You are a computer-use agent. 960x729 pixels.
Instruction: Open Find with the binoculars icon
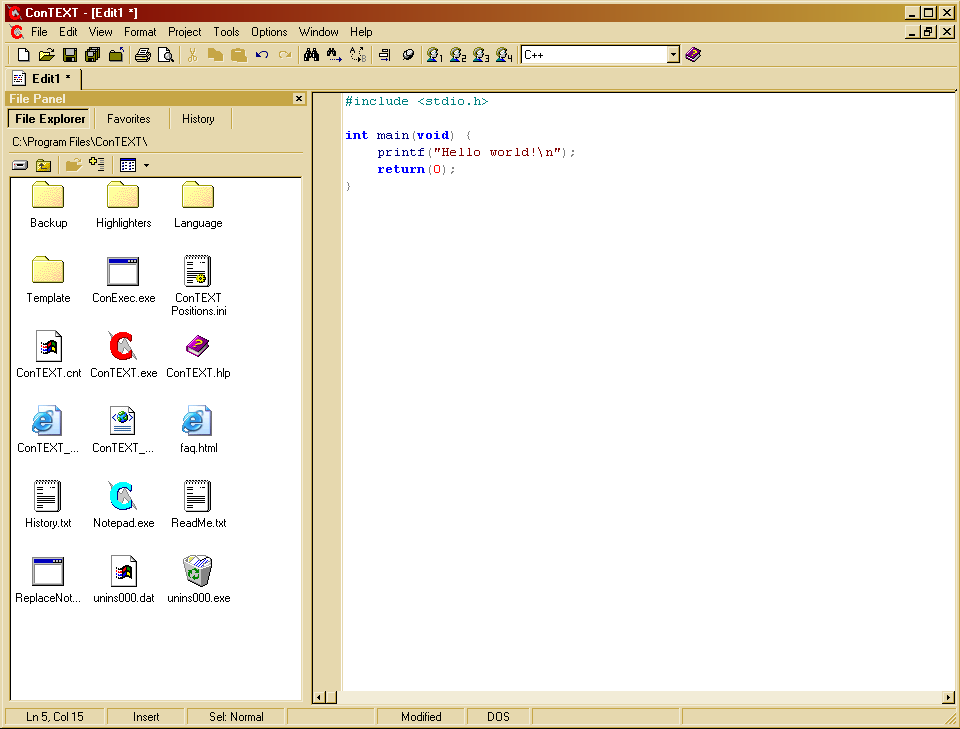pyautogui.click(x=311, y=55)
